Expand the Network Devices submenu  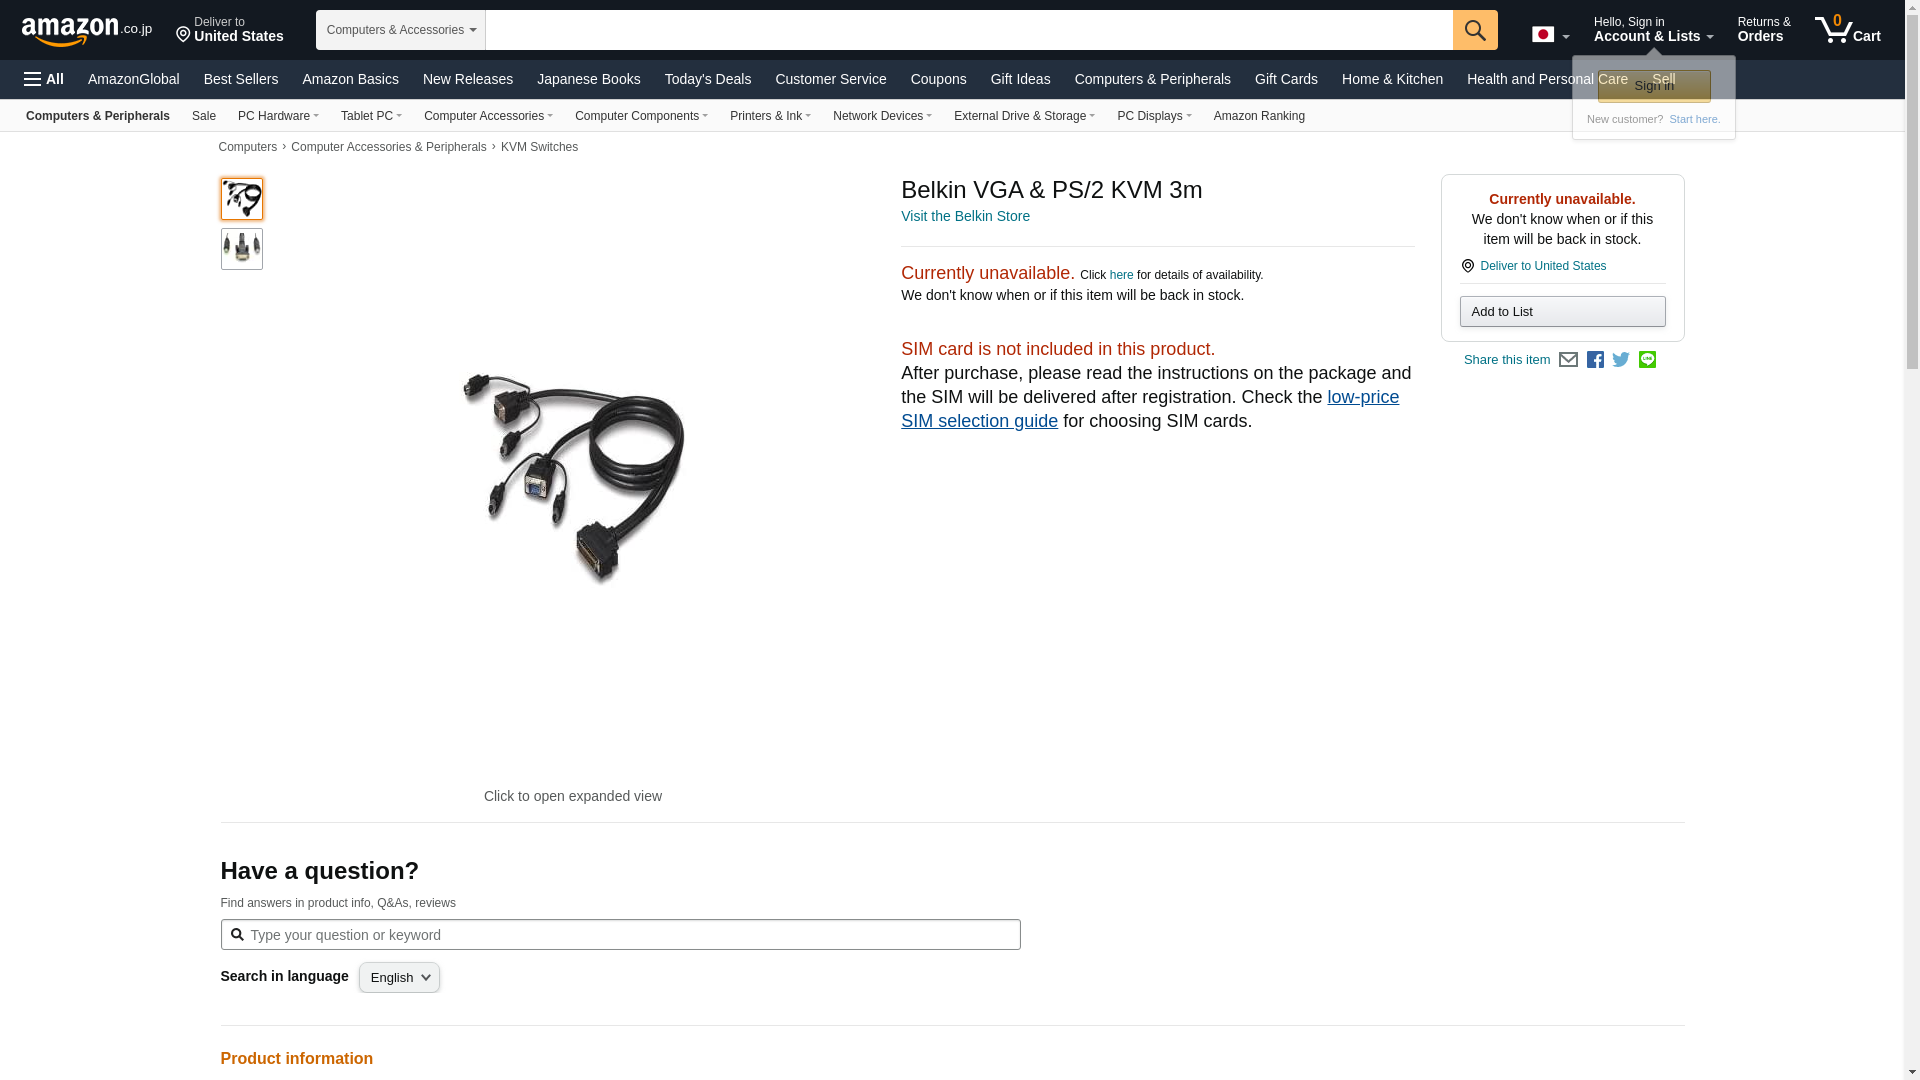point(882,116)
